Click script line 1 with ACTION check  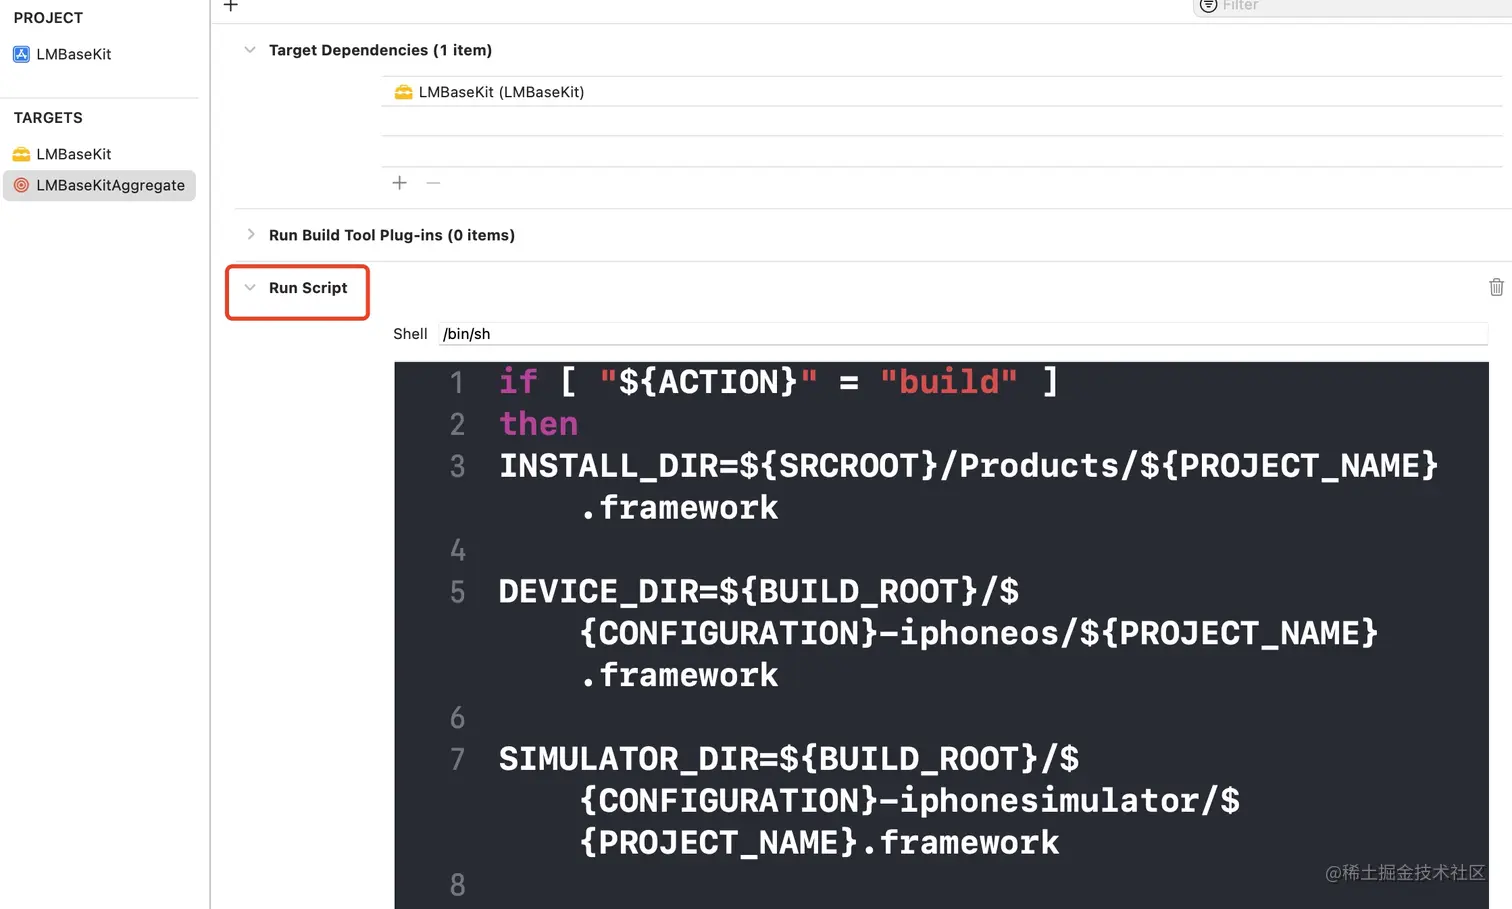[x=778, y=382]
